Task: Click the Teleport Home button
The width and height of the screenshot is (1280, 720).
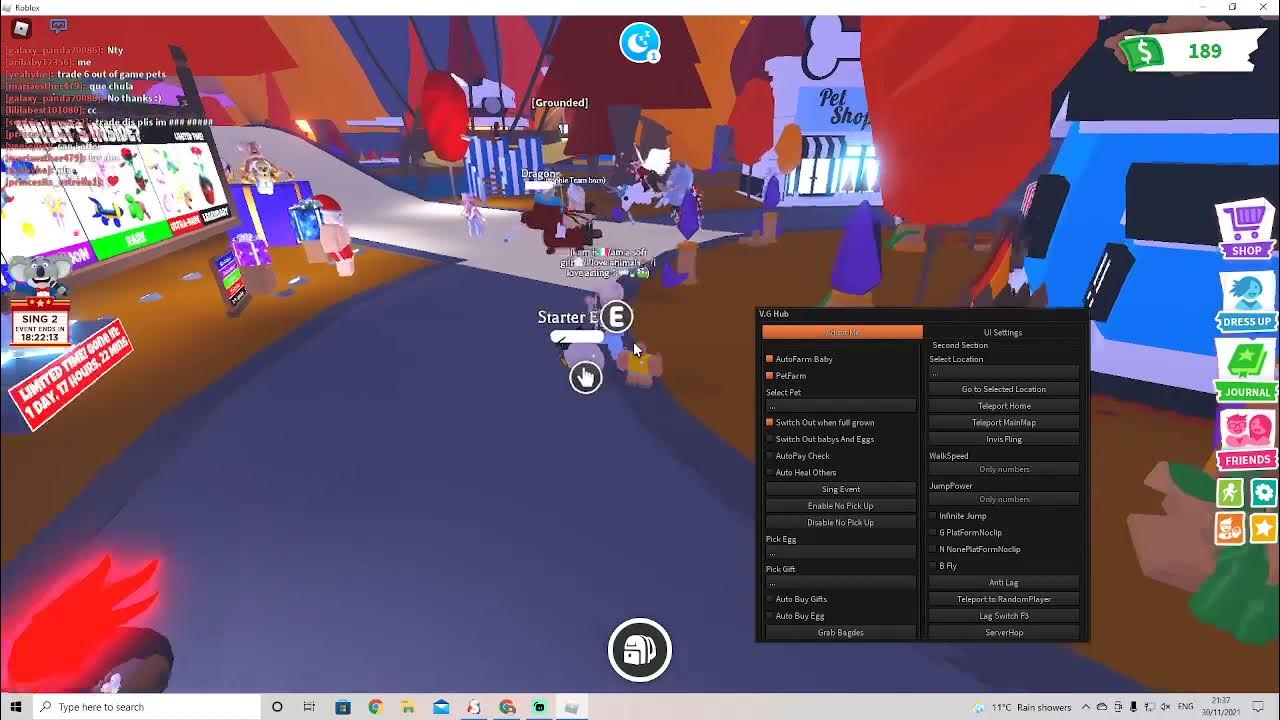Action: pyautogui.click(x=1004, y=406)
